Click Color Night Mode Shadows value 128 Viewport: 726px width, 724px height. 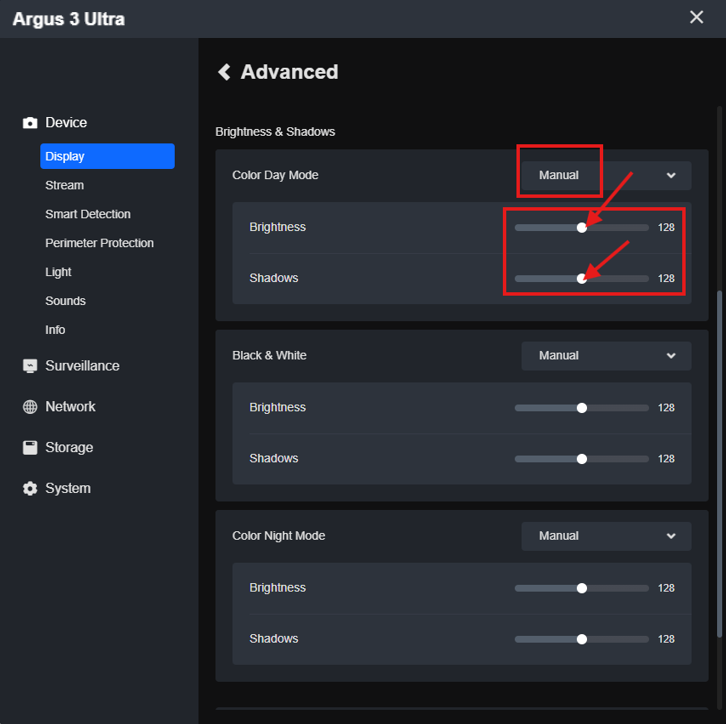(x=666, y=639)
